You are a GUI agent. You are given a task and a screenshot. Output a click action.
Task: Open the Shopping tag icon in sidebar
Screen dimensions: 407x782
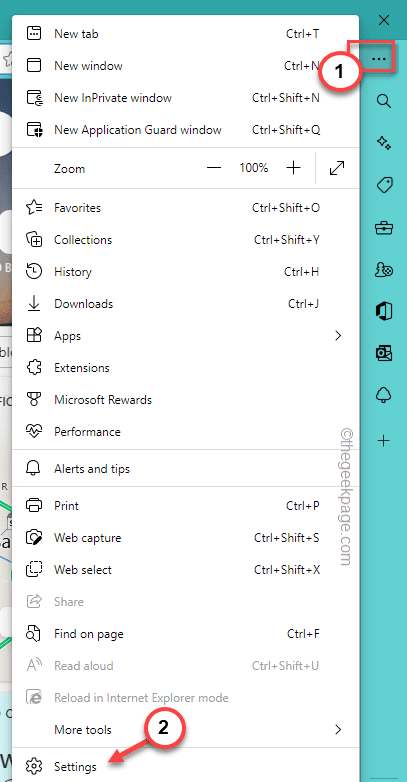[x=384, y=186]
